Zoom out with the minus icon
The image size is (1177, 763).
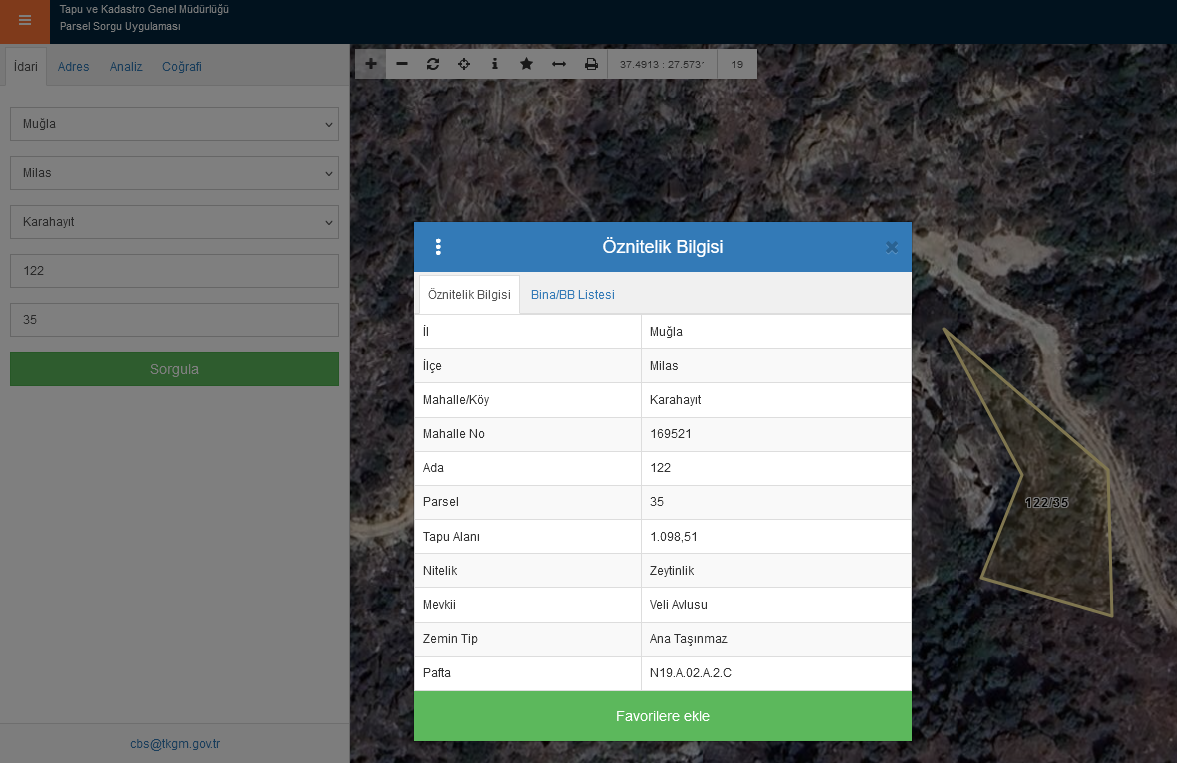(402, 64)
